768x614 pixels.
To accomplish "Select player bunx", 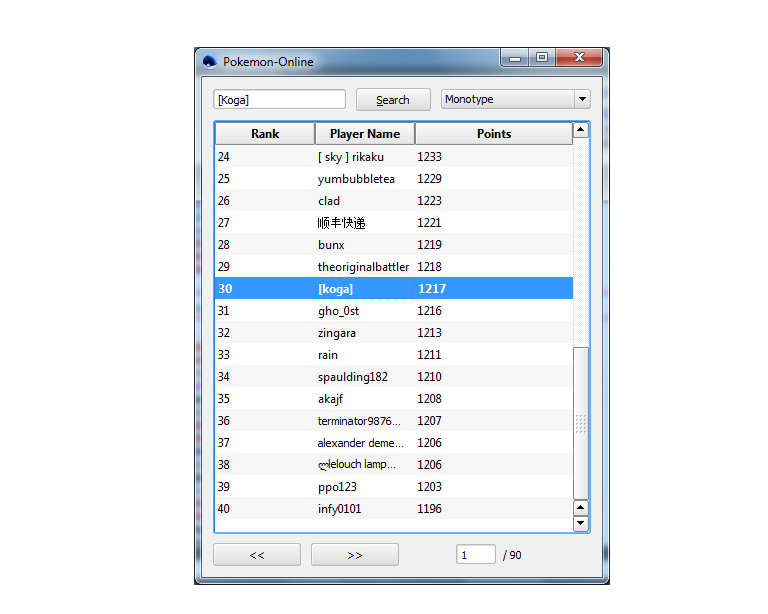I will [331, 245].
